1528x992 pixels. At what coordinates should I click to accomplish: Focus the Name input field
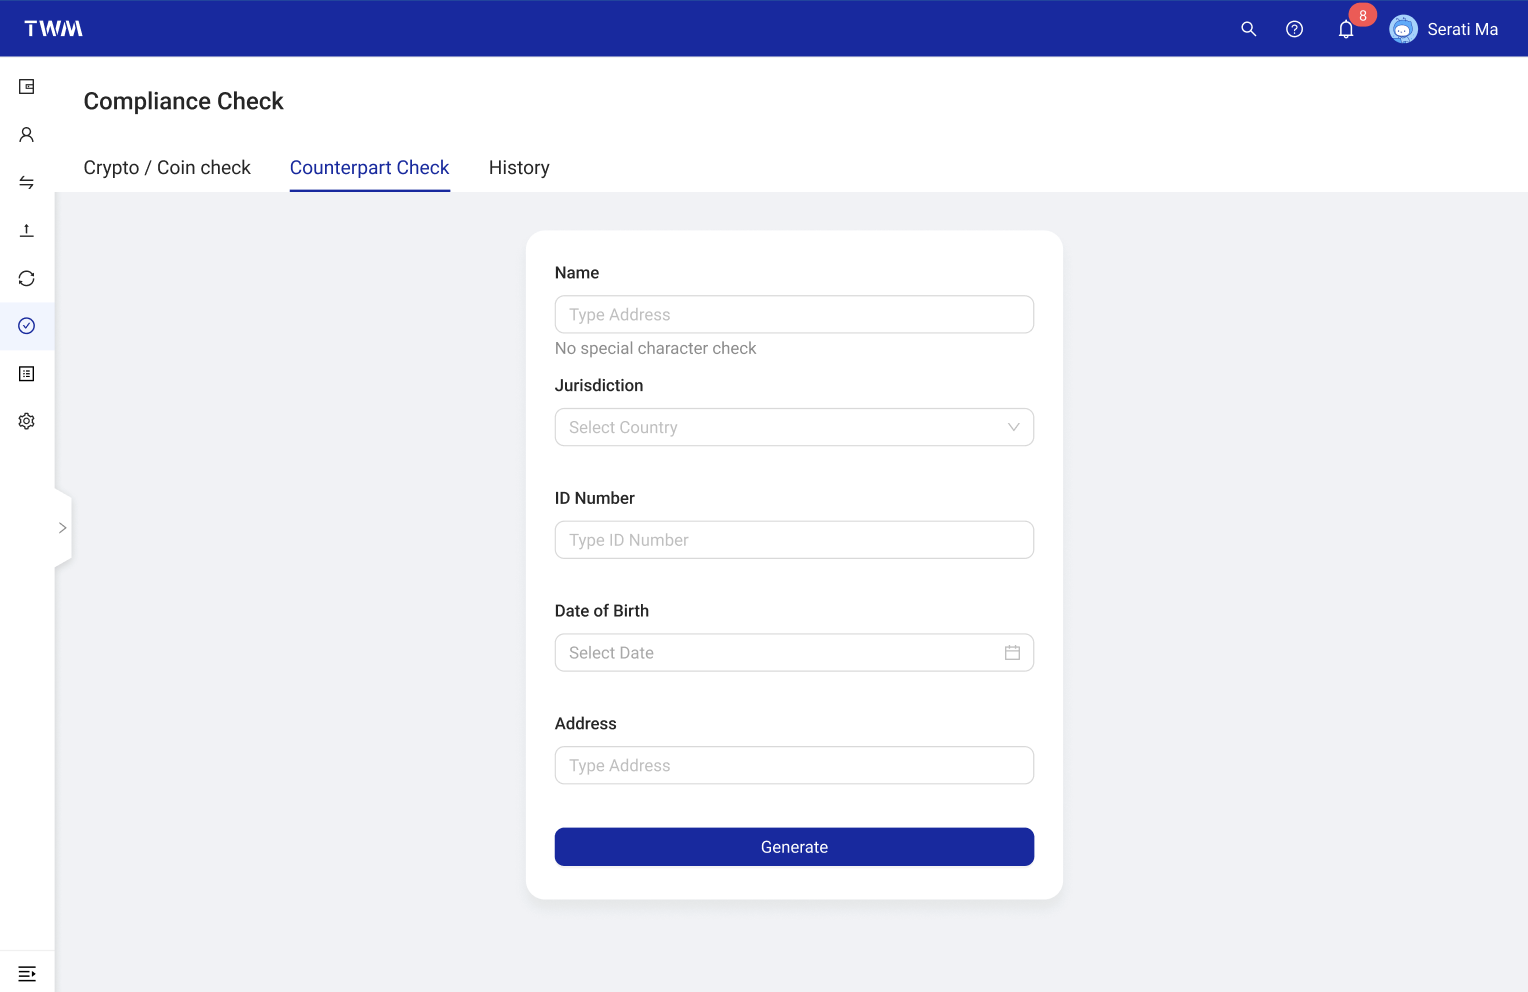794,314
